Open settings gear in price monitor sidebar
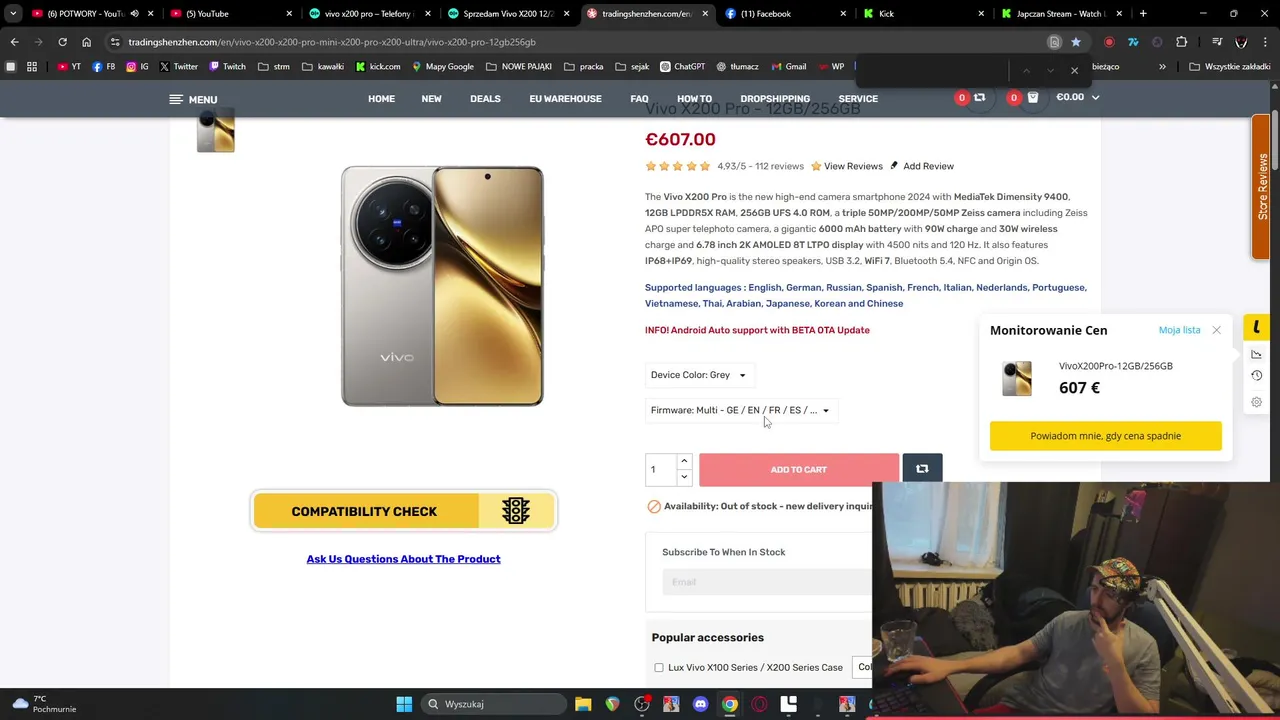This screenshot has width=1280, height=720. tap(1256, 402)
